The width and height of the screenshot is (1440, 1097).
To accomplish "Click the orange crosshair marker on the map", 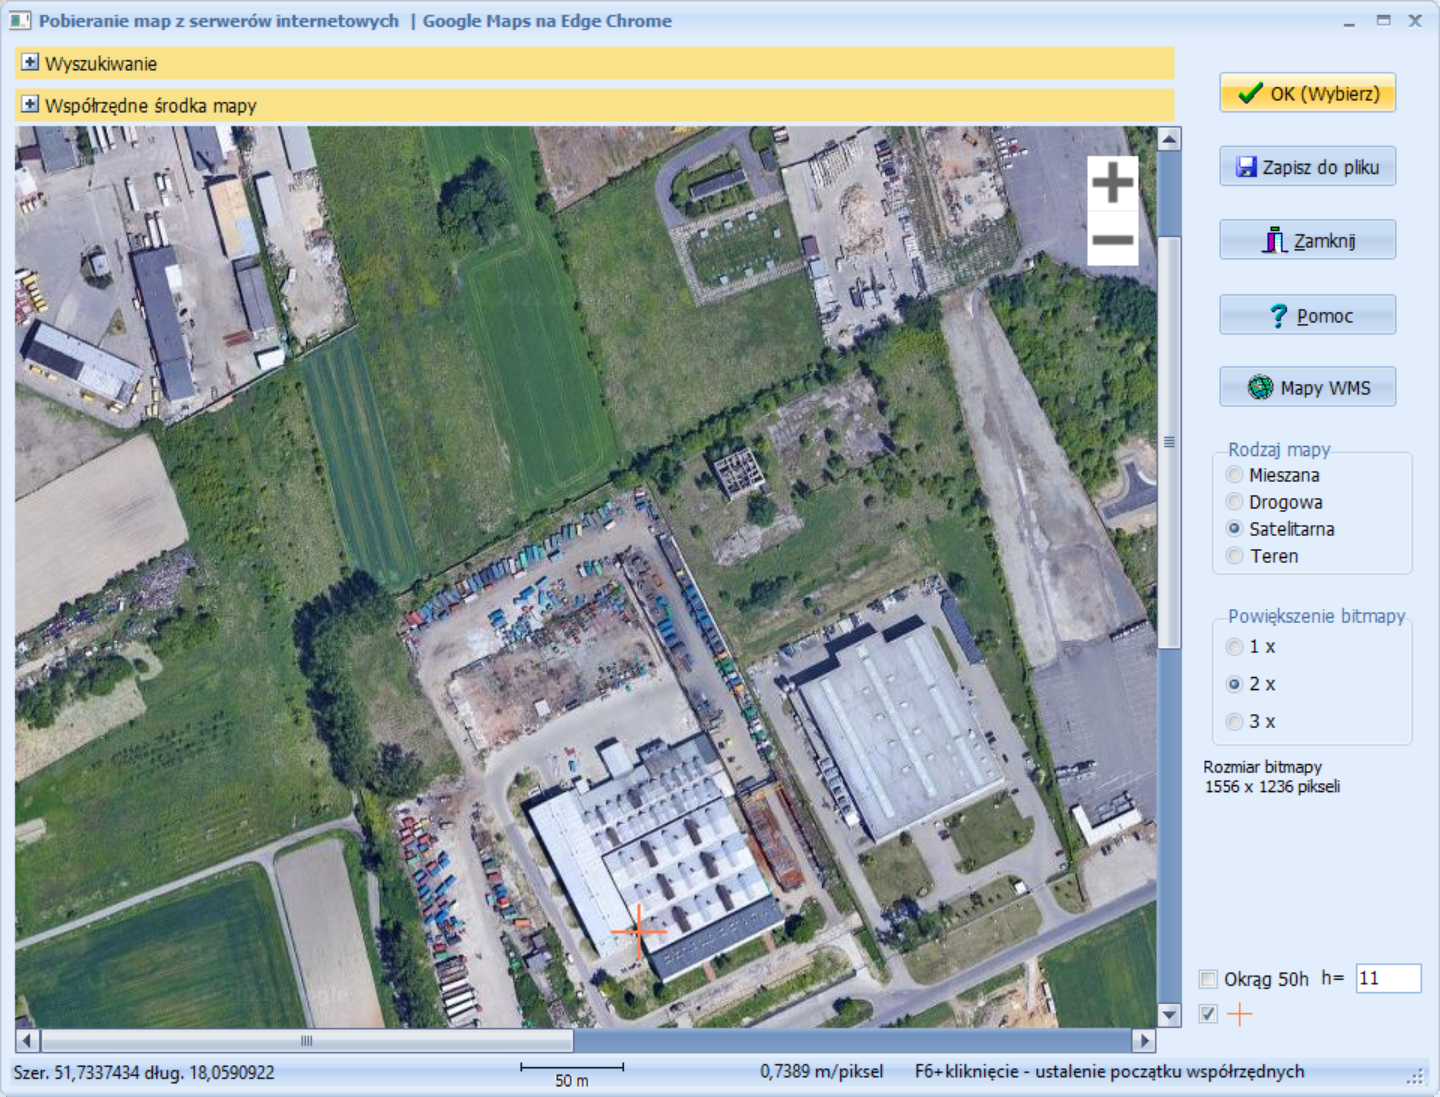I will (x=638, y=931).
